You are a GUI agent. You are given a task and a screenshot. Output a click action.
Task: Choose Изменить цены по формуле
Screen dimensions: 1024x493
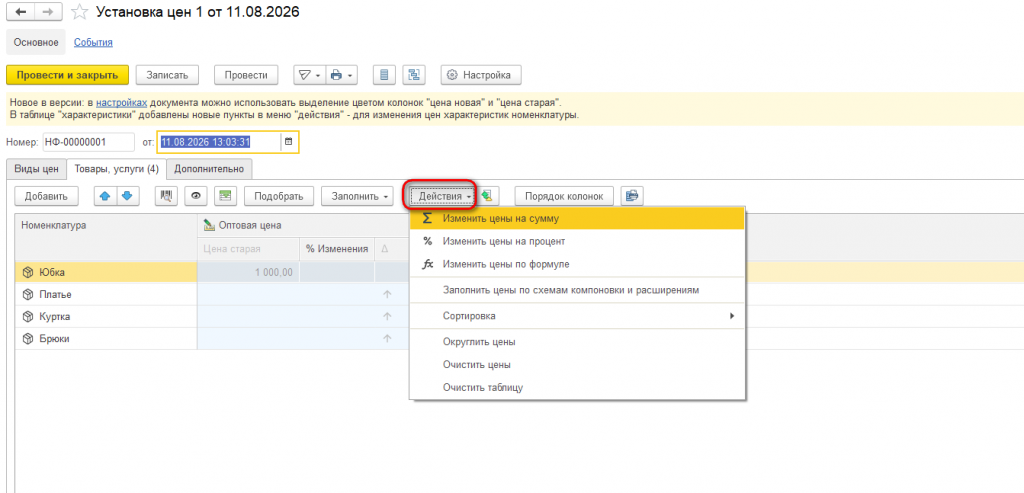[577, 264]
